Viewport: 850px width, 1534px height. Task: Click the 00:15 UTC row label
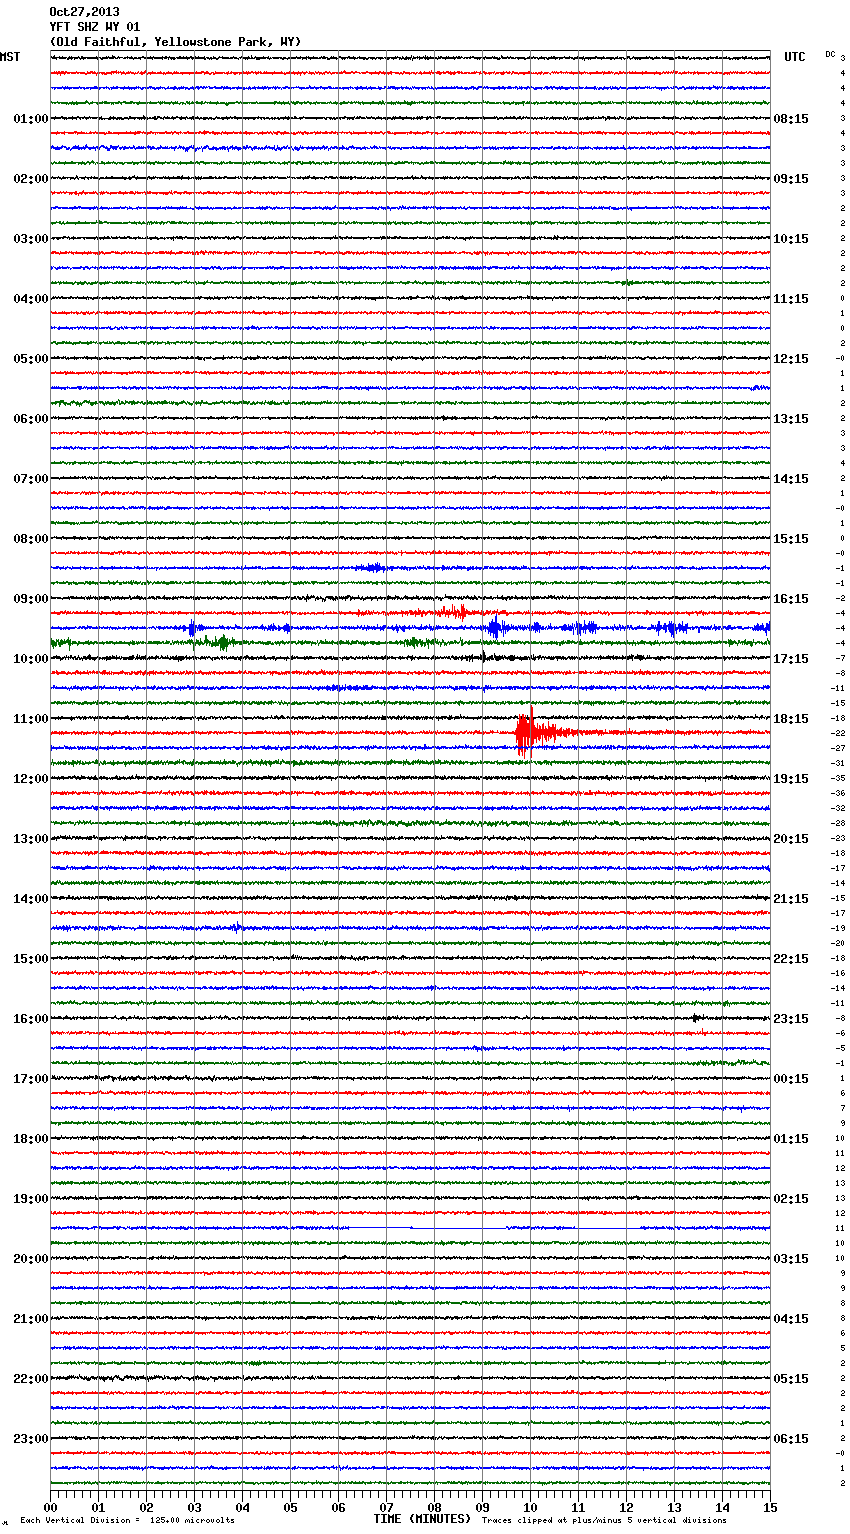pyautogui.click(x=791, y=1079)
